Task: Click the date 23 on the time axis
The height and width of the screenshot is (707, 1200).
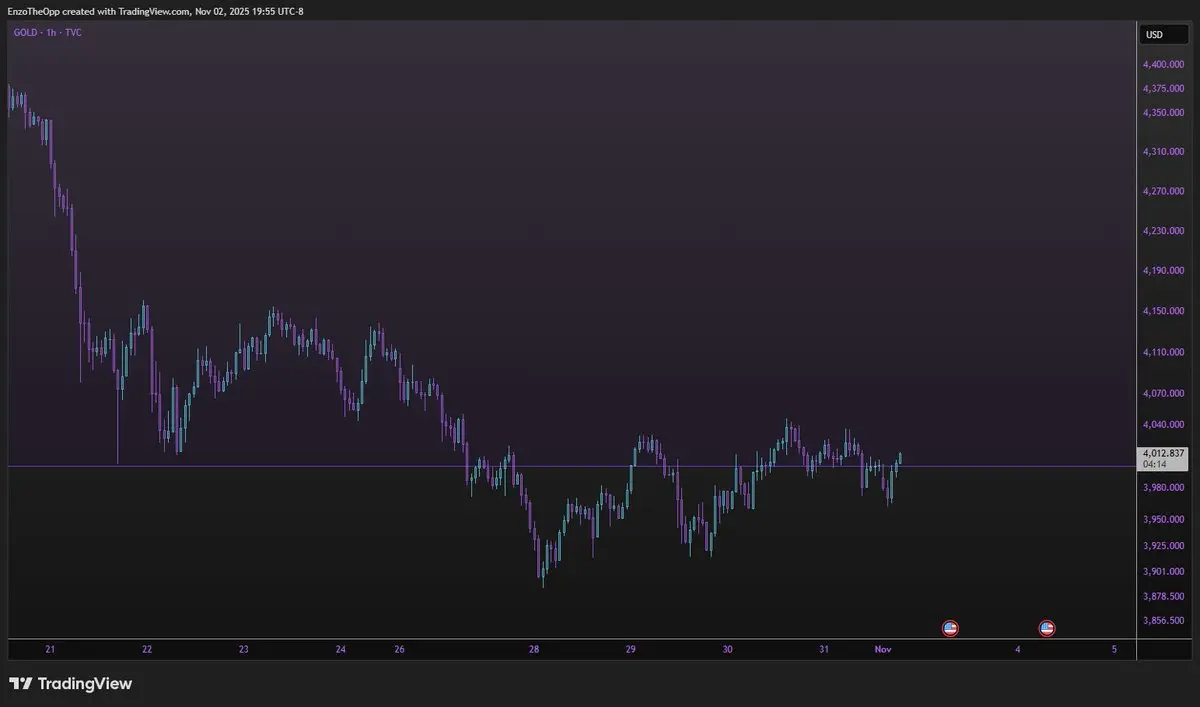Action: tap(244, 649)
